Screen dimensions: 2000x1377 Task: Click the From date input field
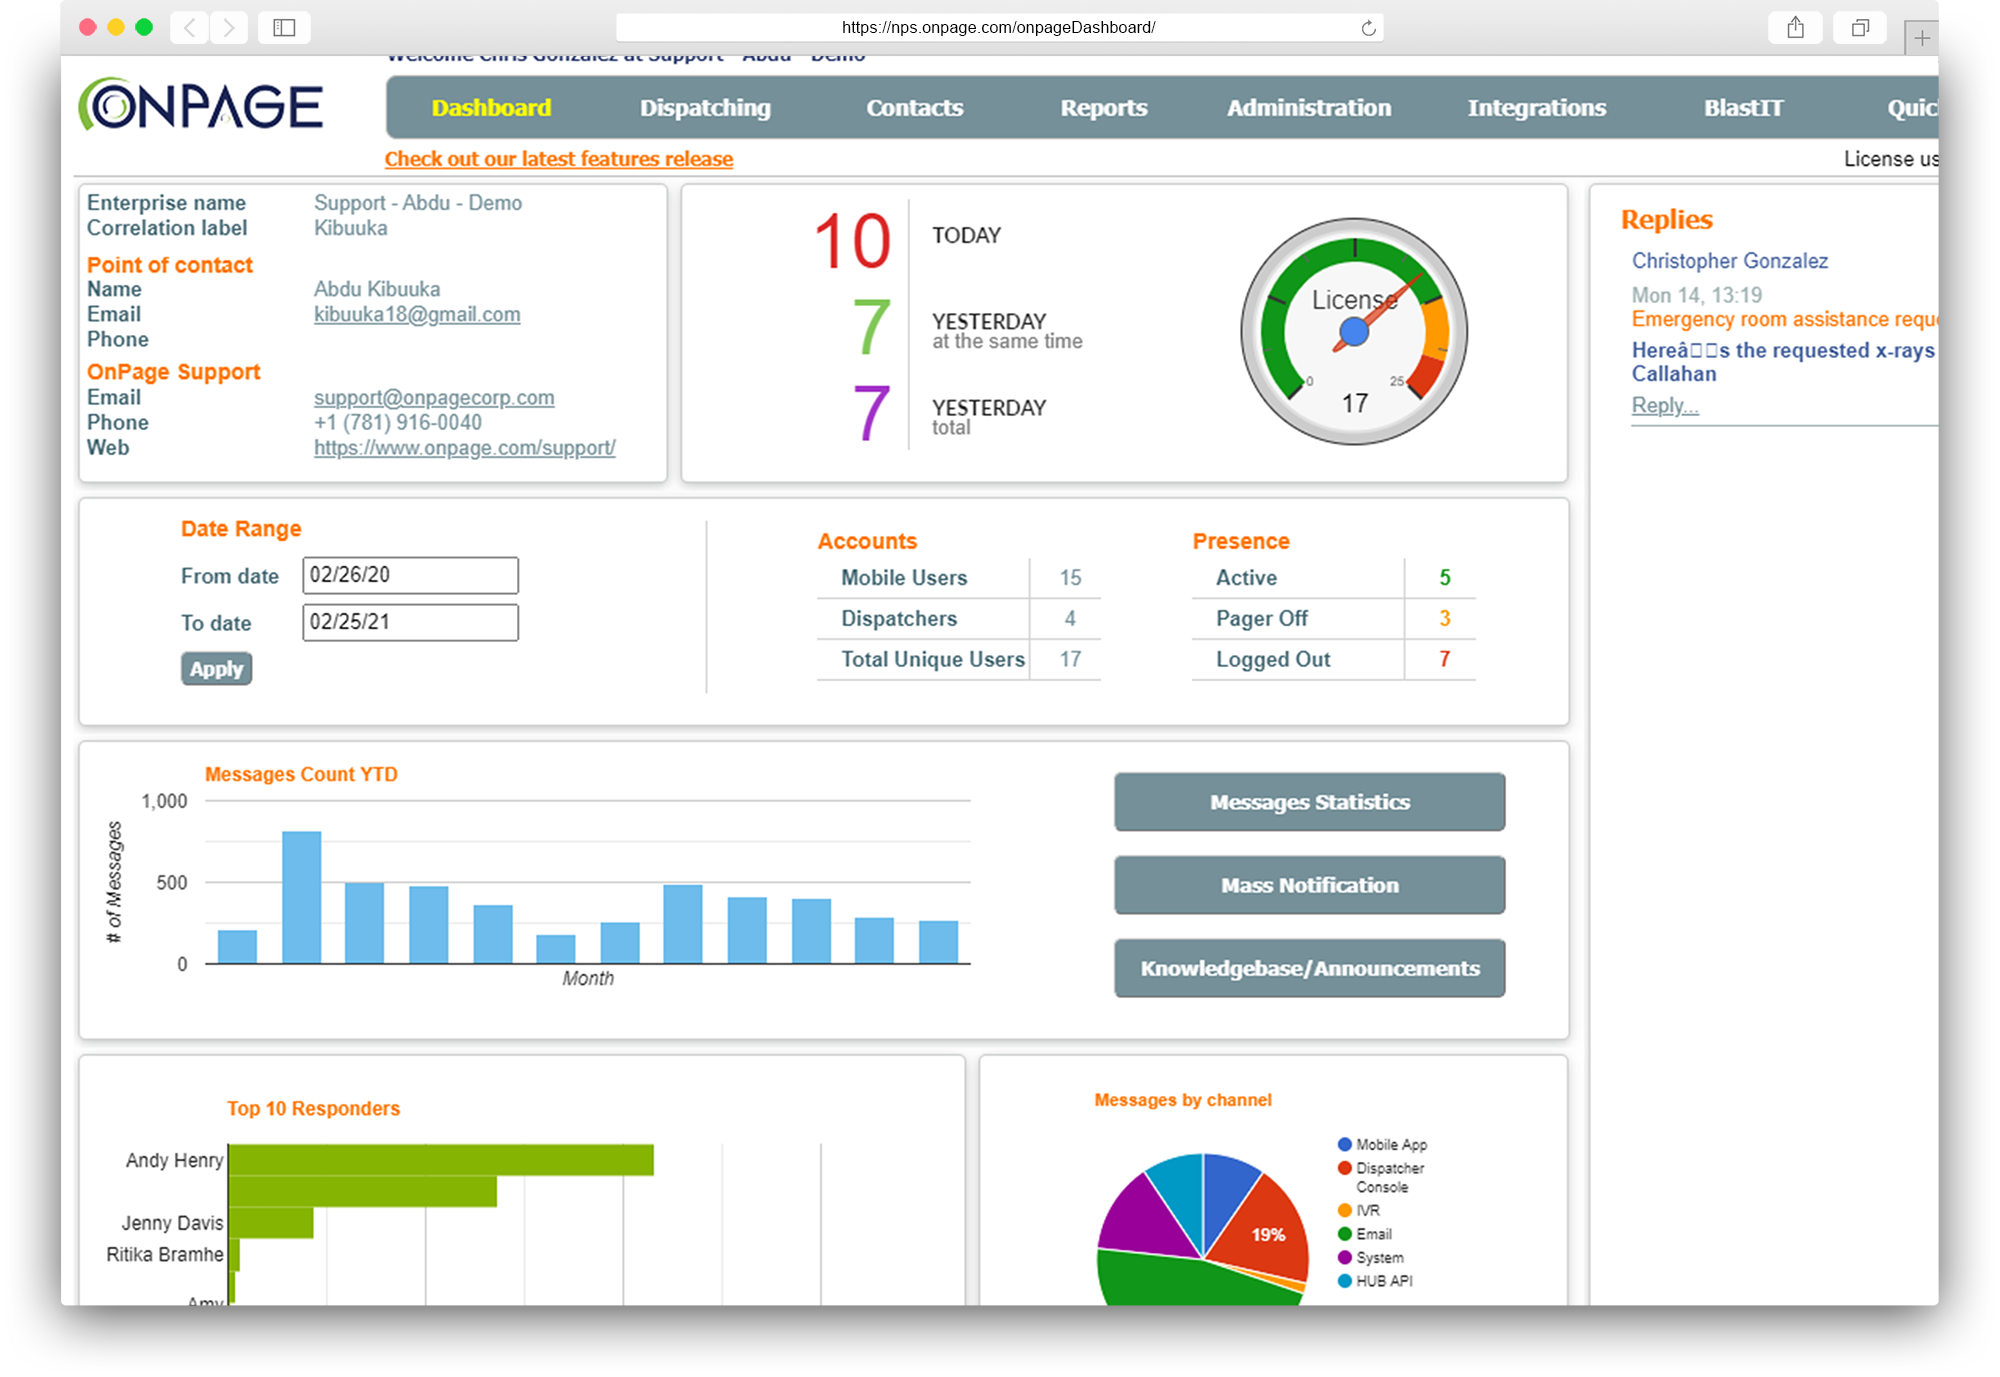tap(410, 575)
